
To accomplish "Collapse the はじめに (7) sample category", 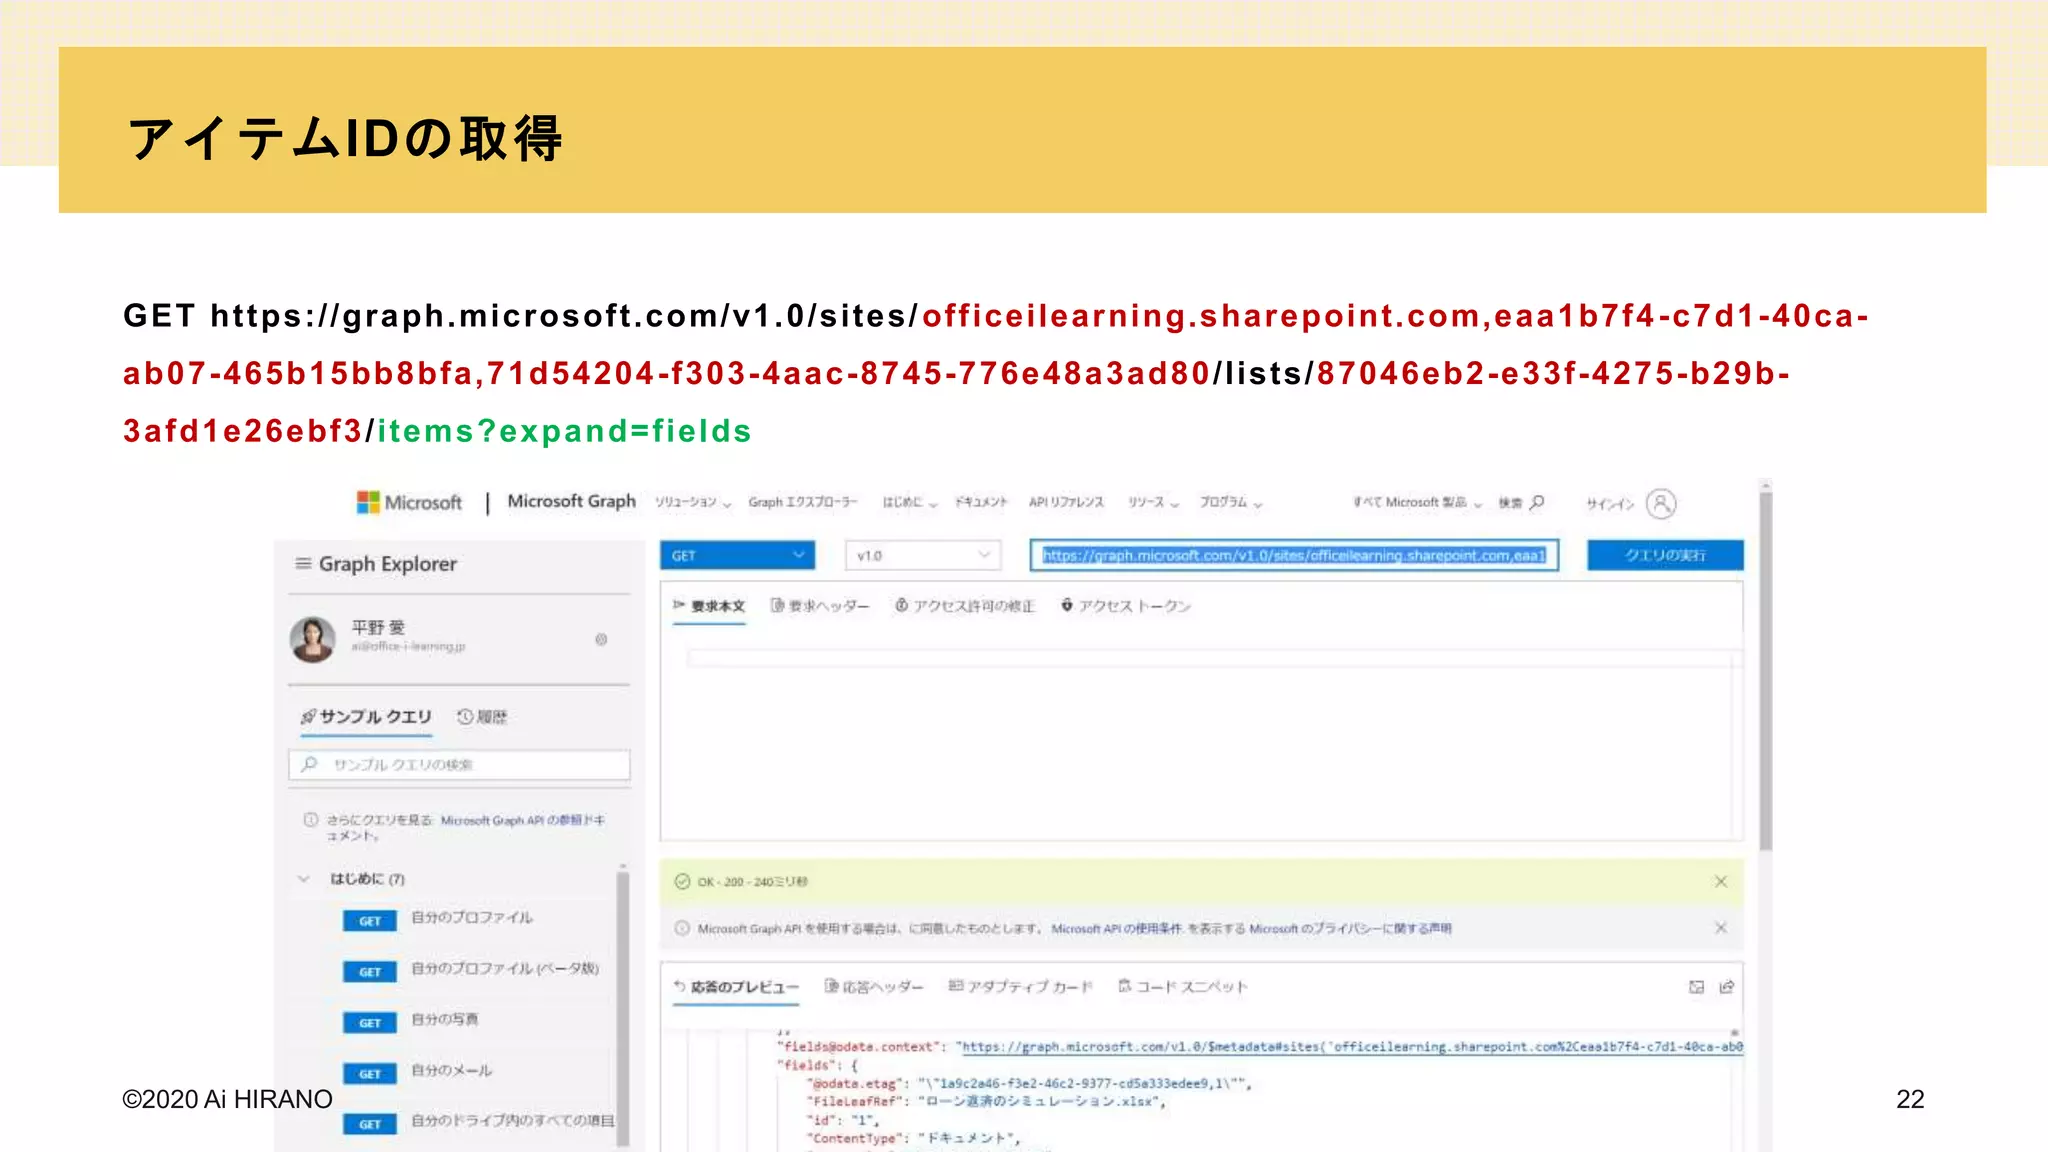I will click(303, 879).
